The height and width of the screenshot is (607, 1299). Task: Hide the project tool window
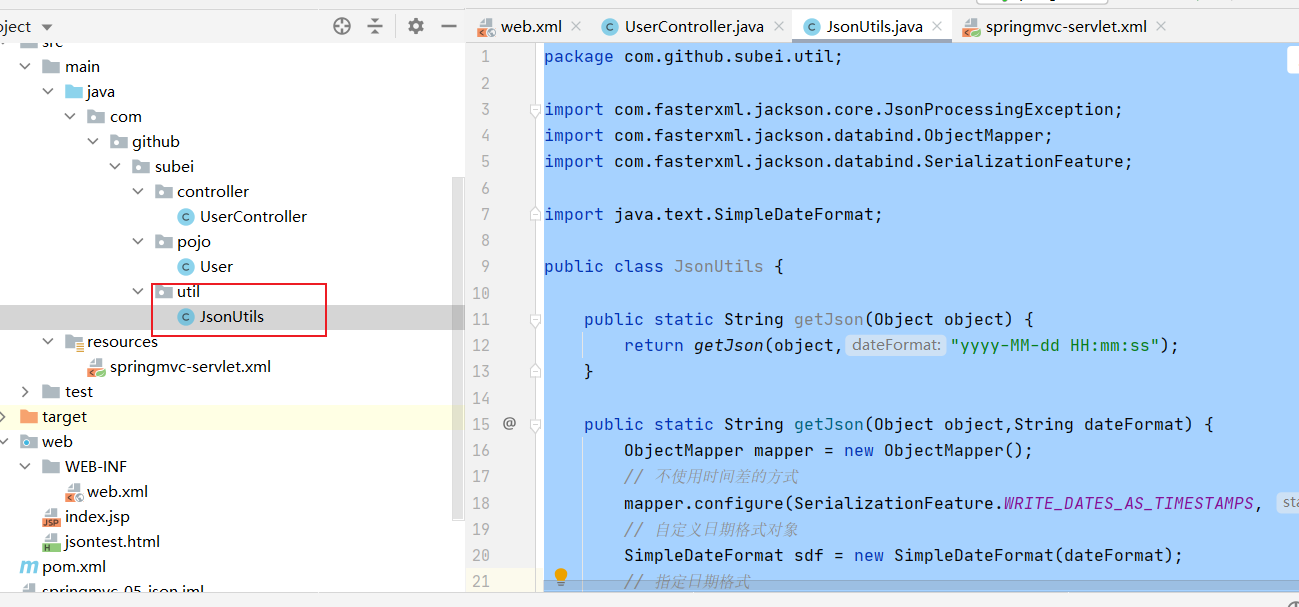click(x=449, y=26)
